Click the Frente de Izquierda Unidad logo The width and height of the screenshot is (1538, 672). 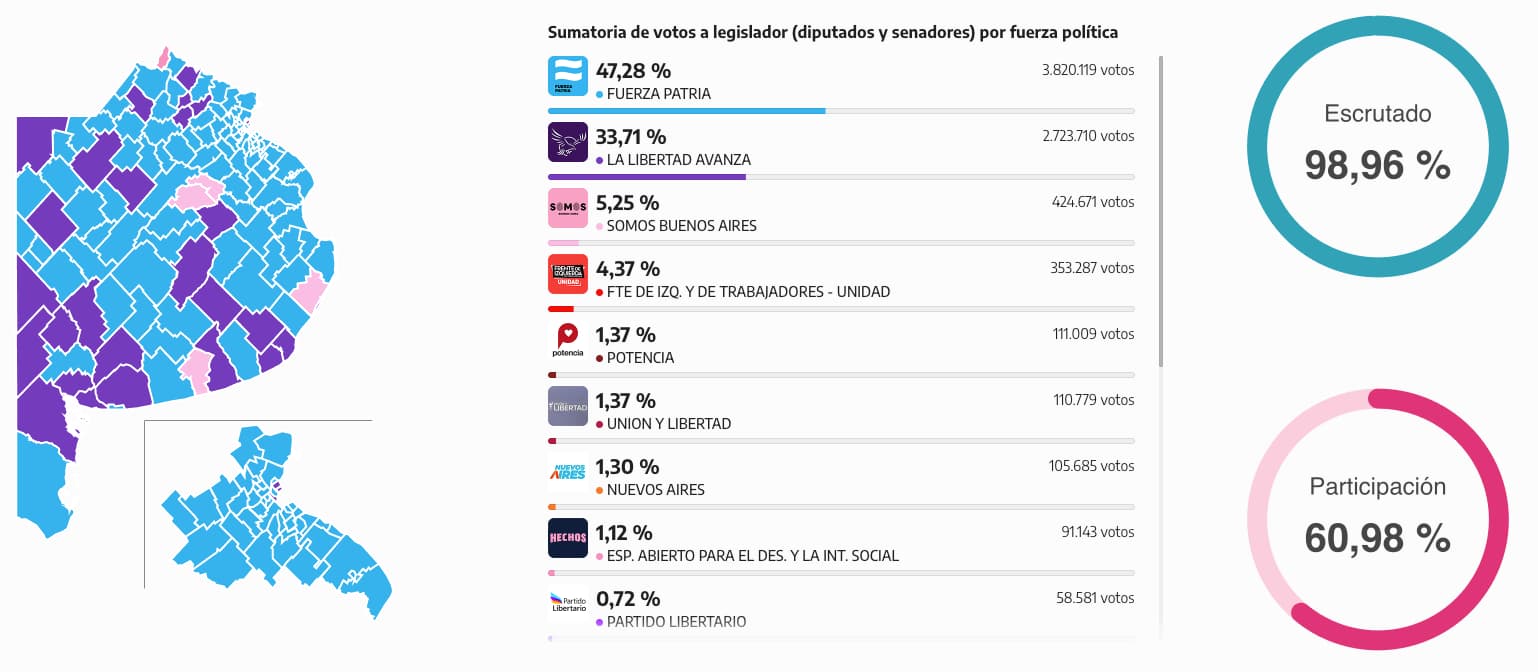pyautogui.click(x=568, y=274)
